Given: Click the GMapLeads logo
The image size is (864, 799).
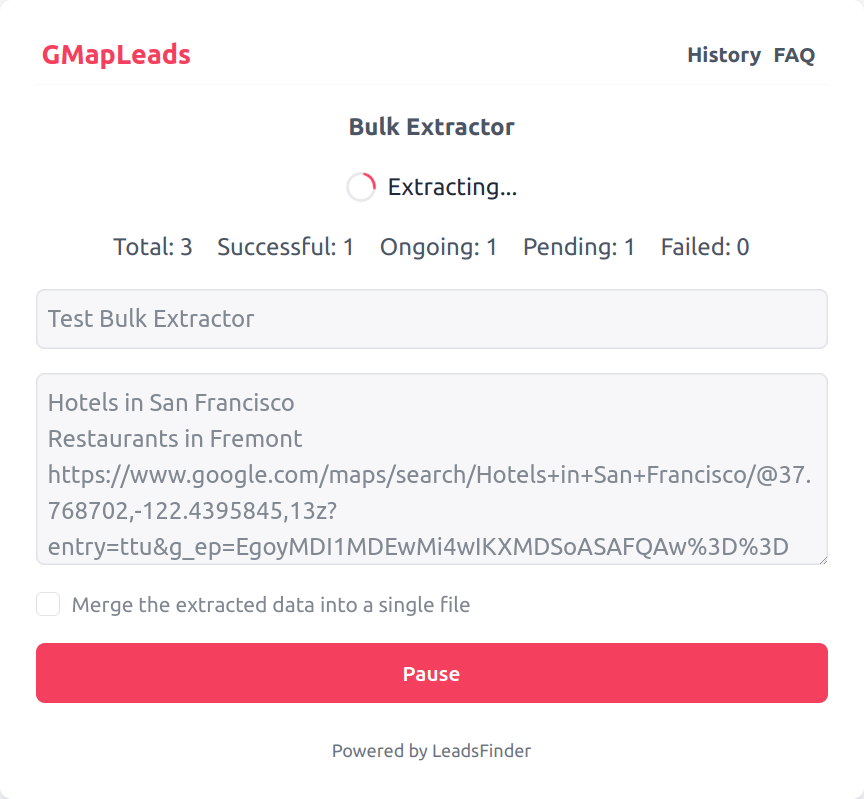Looking at the screenshot, I should point(116,55).
